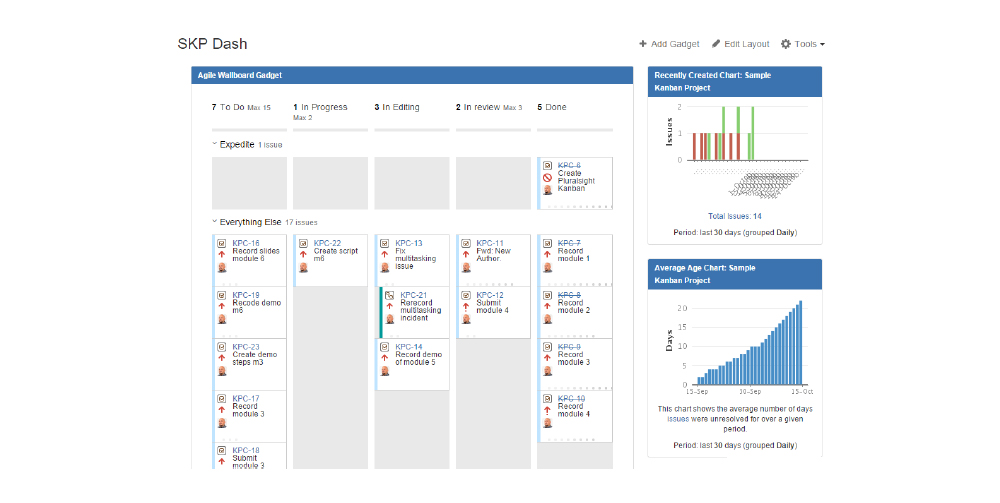
Task: Click the task type icon on KPC-11
Action: click(466, 244)
